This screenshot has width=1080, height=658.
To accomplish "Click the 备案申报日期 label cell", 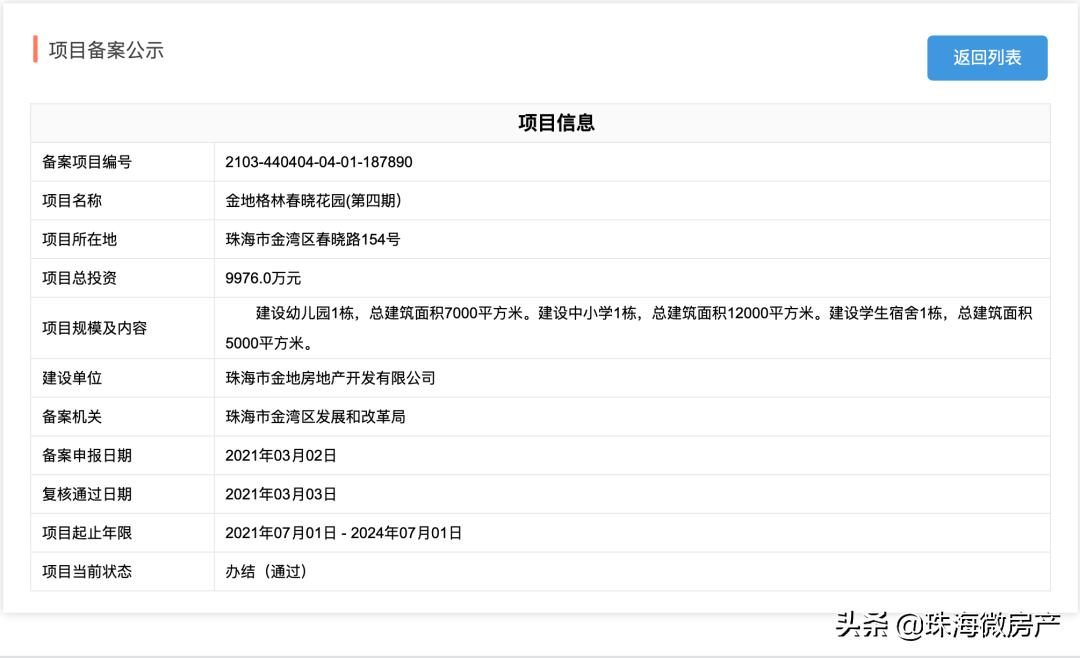I will pyautogui.click(x=123, y=455).
